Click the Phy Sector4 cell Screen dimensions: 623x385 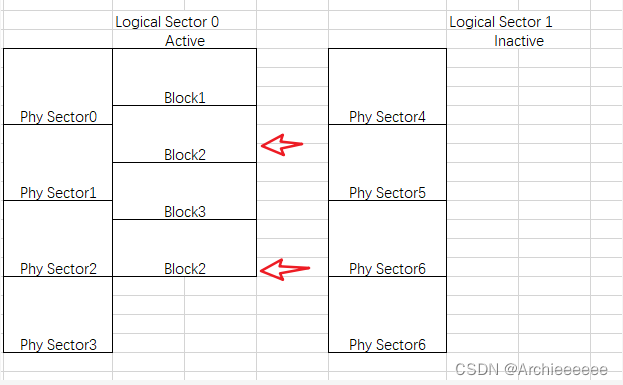(x=387, y=87)
